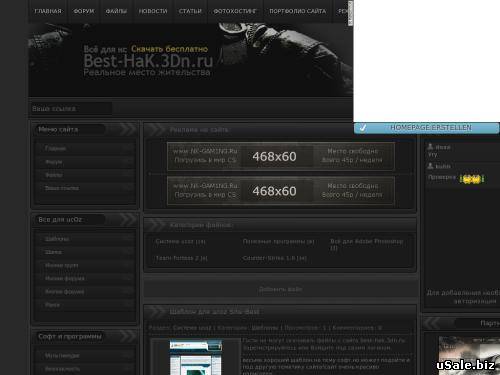Open Ваша ссылка in the Меню сайта sidebar
The height and width of the screenshot is (375, 500).
[x=62, y=188]
